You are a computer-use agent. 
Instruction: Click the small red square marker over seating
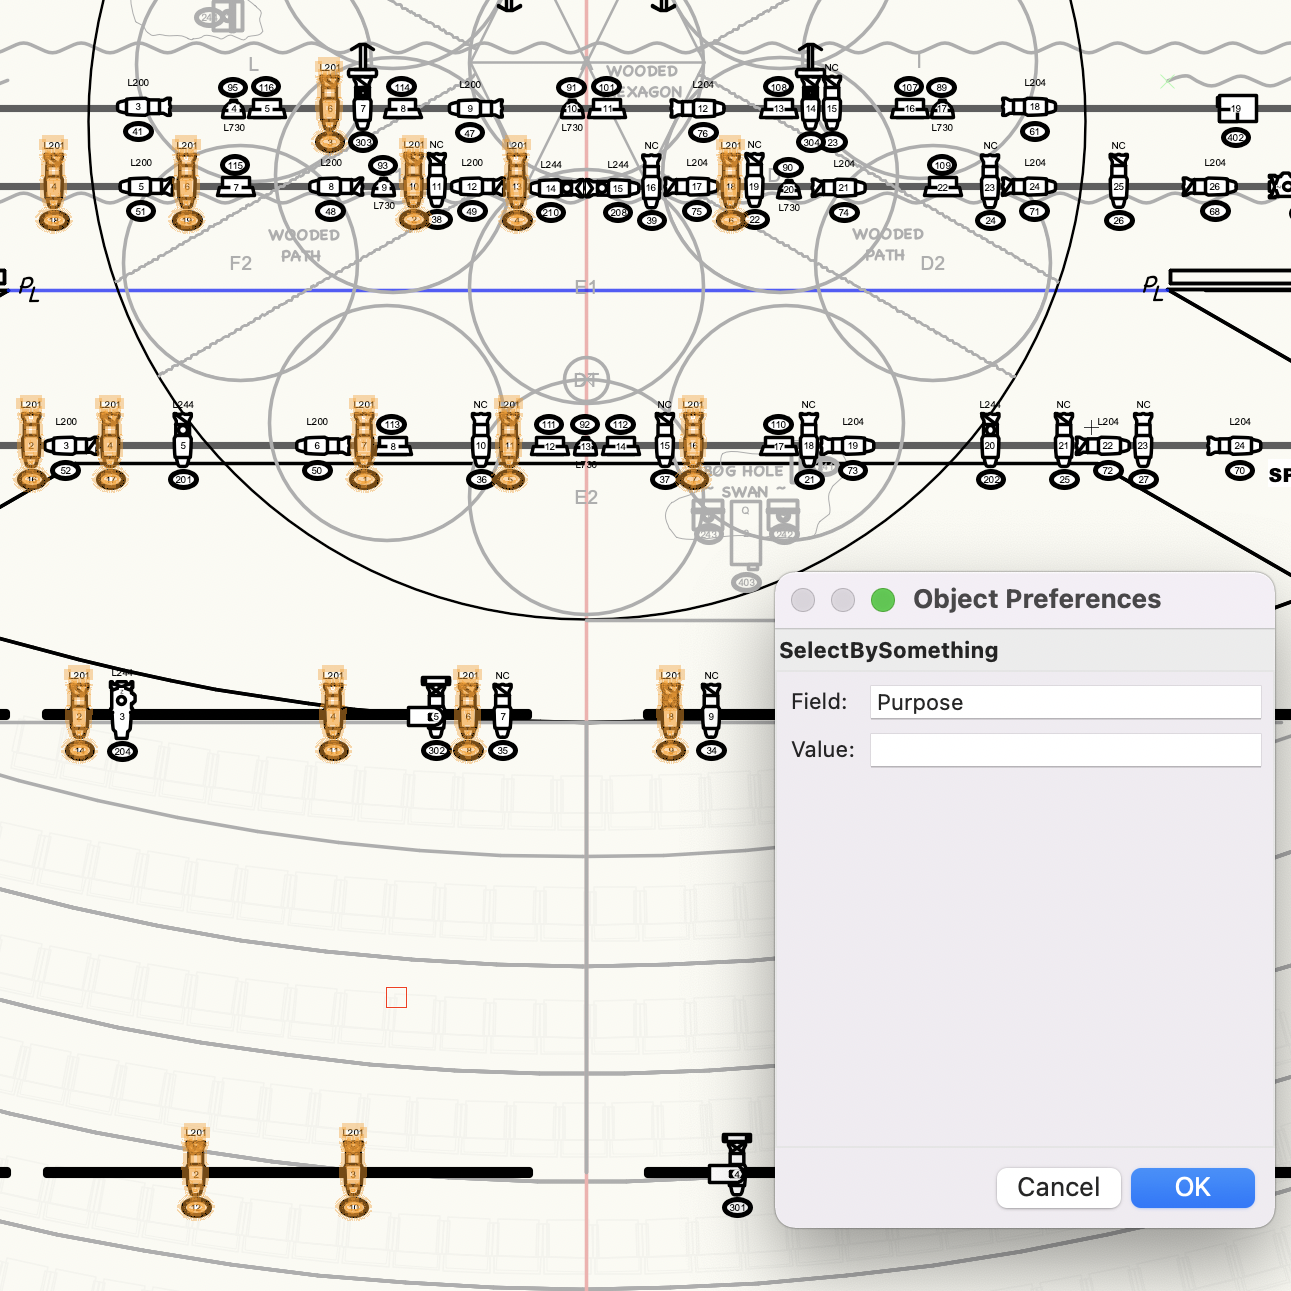coord(396,997)
